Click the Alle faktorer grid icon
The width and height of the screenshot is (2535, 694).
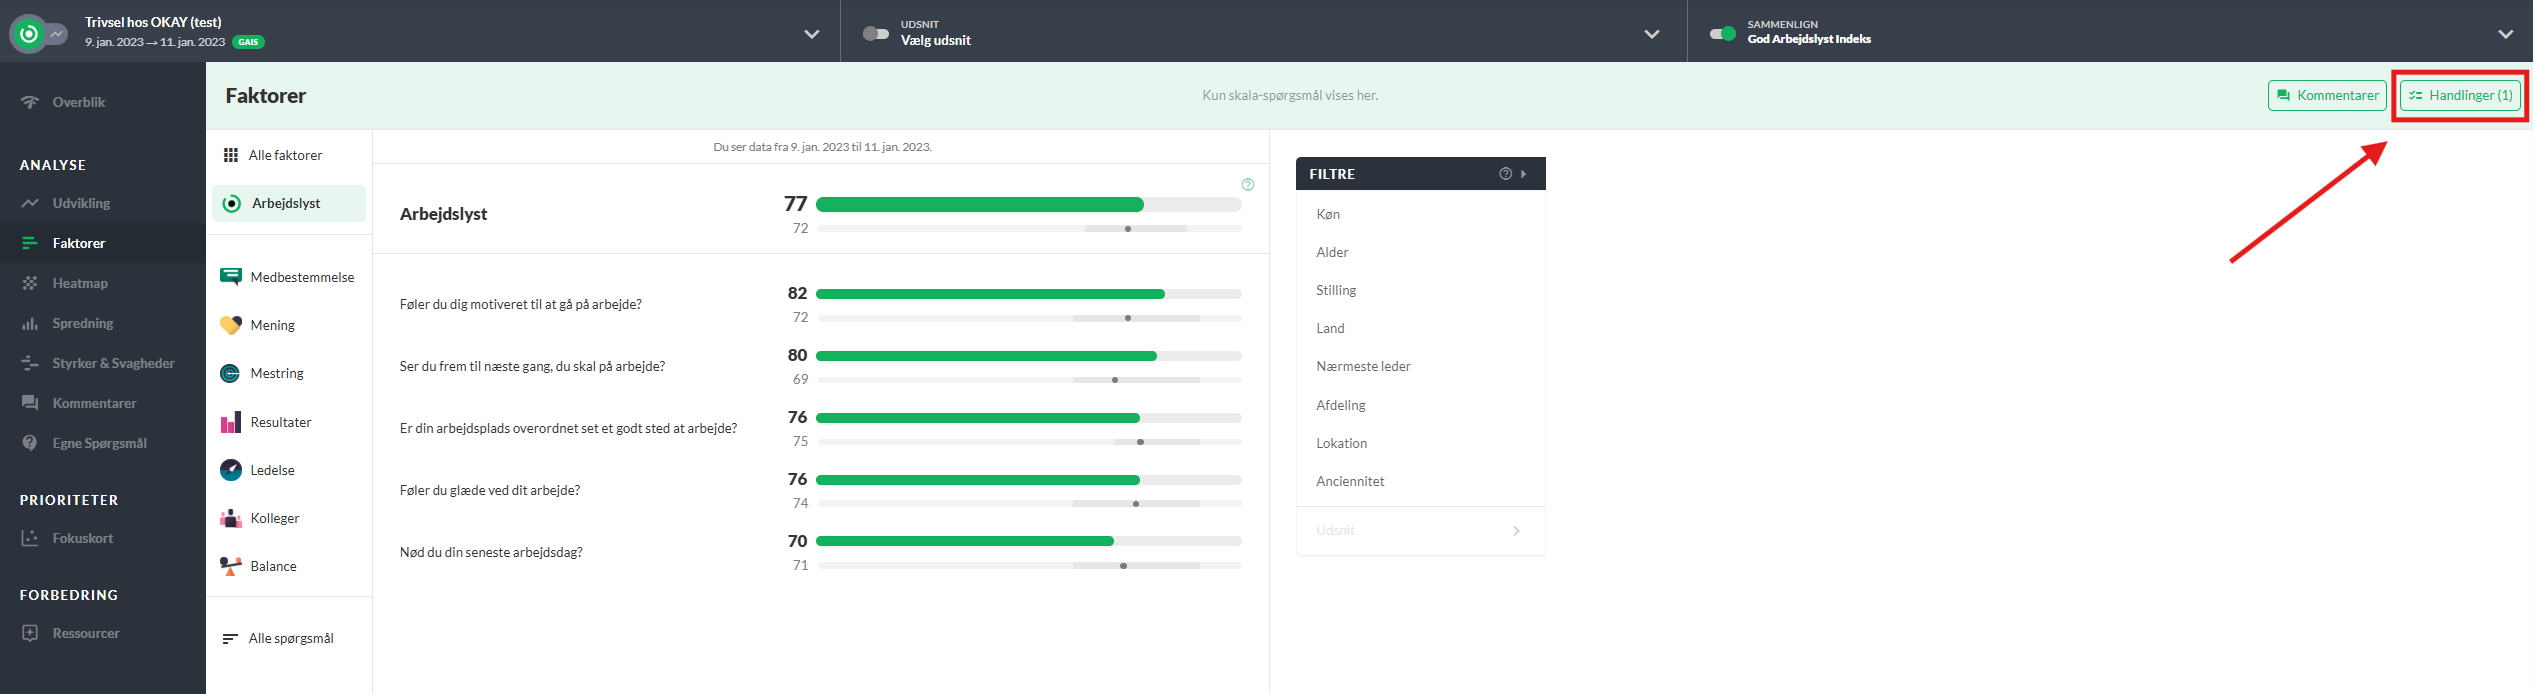point(231,155)
